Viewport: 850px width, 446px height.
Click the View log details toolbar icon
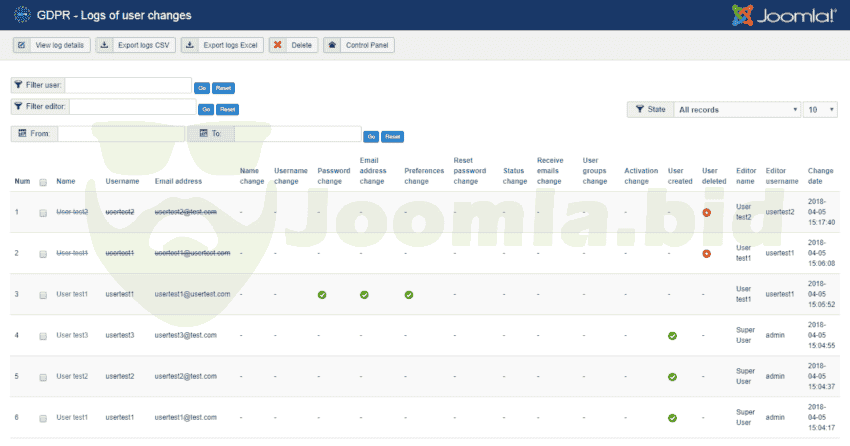(x=23, y=45)
